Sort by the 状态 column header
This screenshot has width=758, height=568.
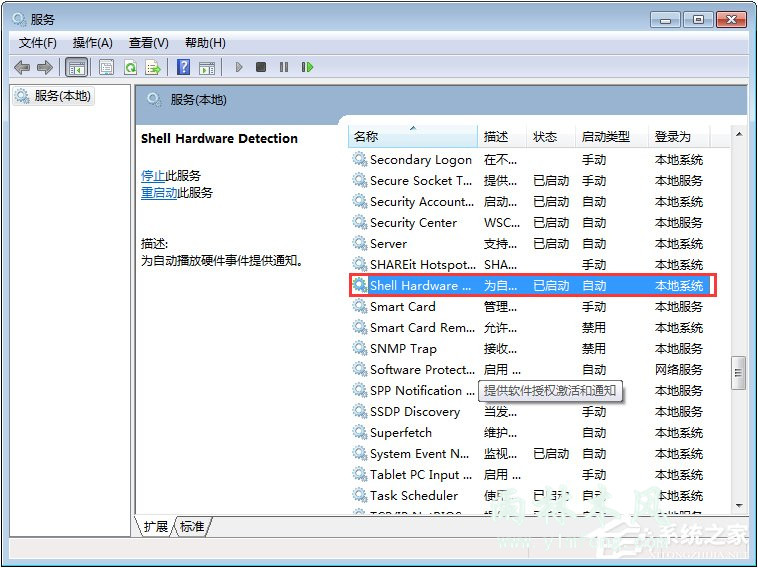[x=551, y=137]
